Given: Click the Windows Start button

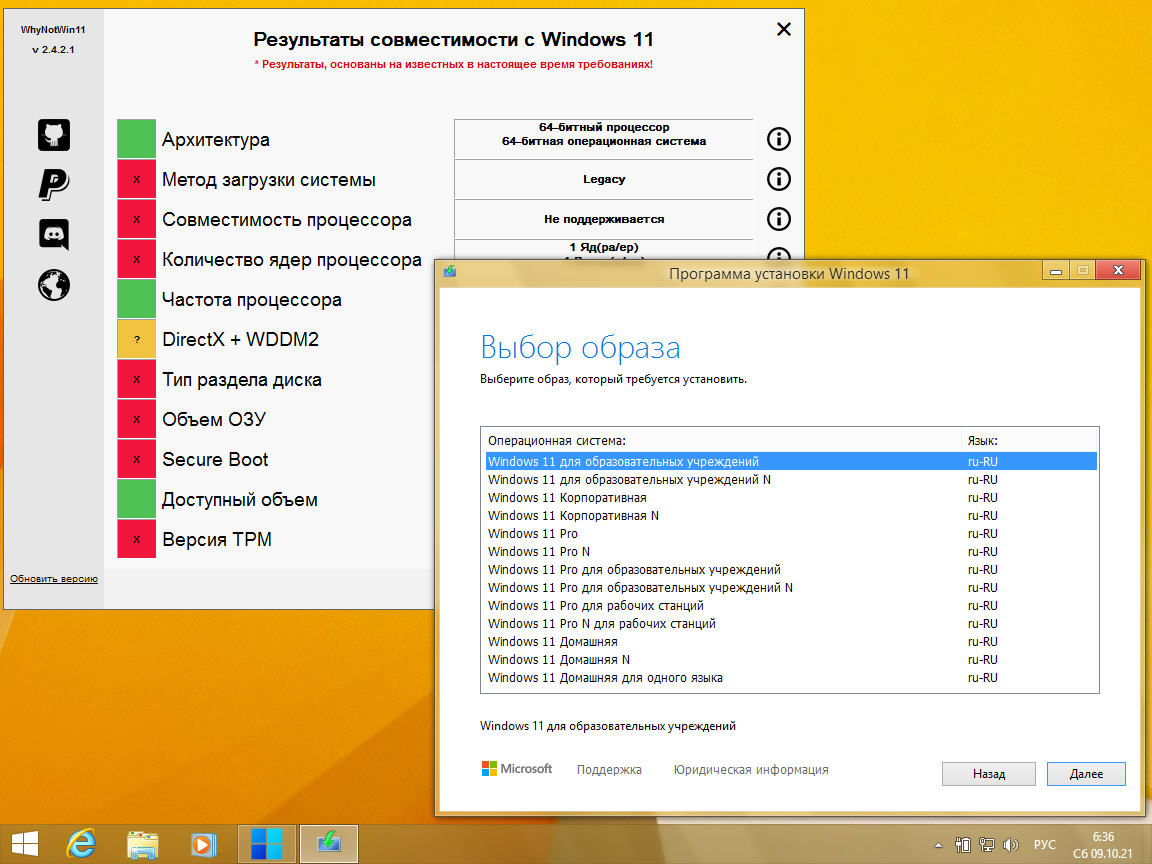Looking at the screenshot, I should [x=25, y=843].
